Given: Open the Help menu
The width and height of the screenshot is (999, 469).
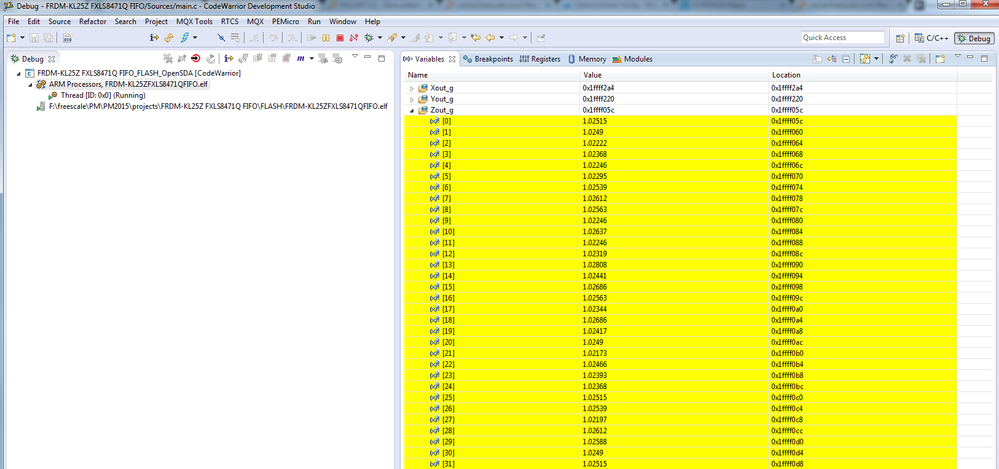Looking at the screenshot, I should 373,21.
